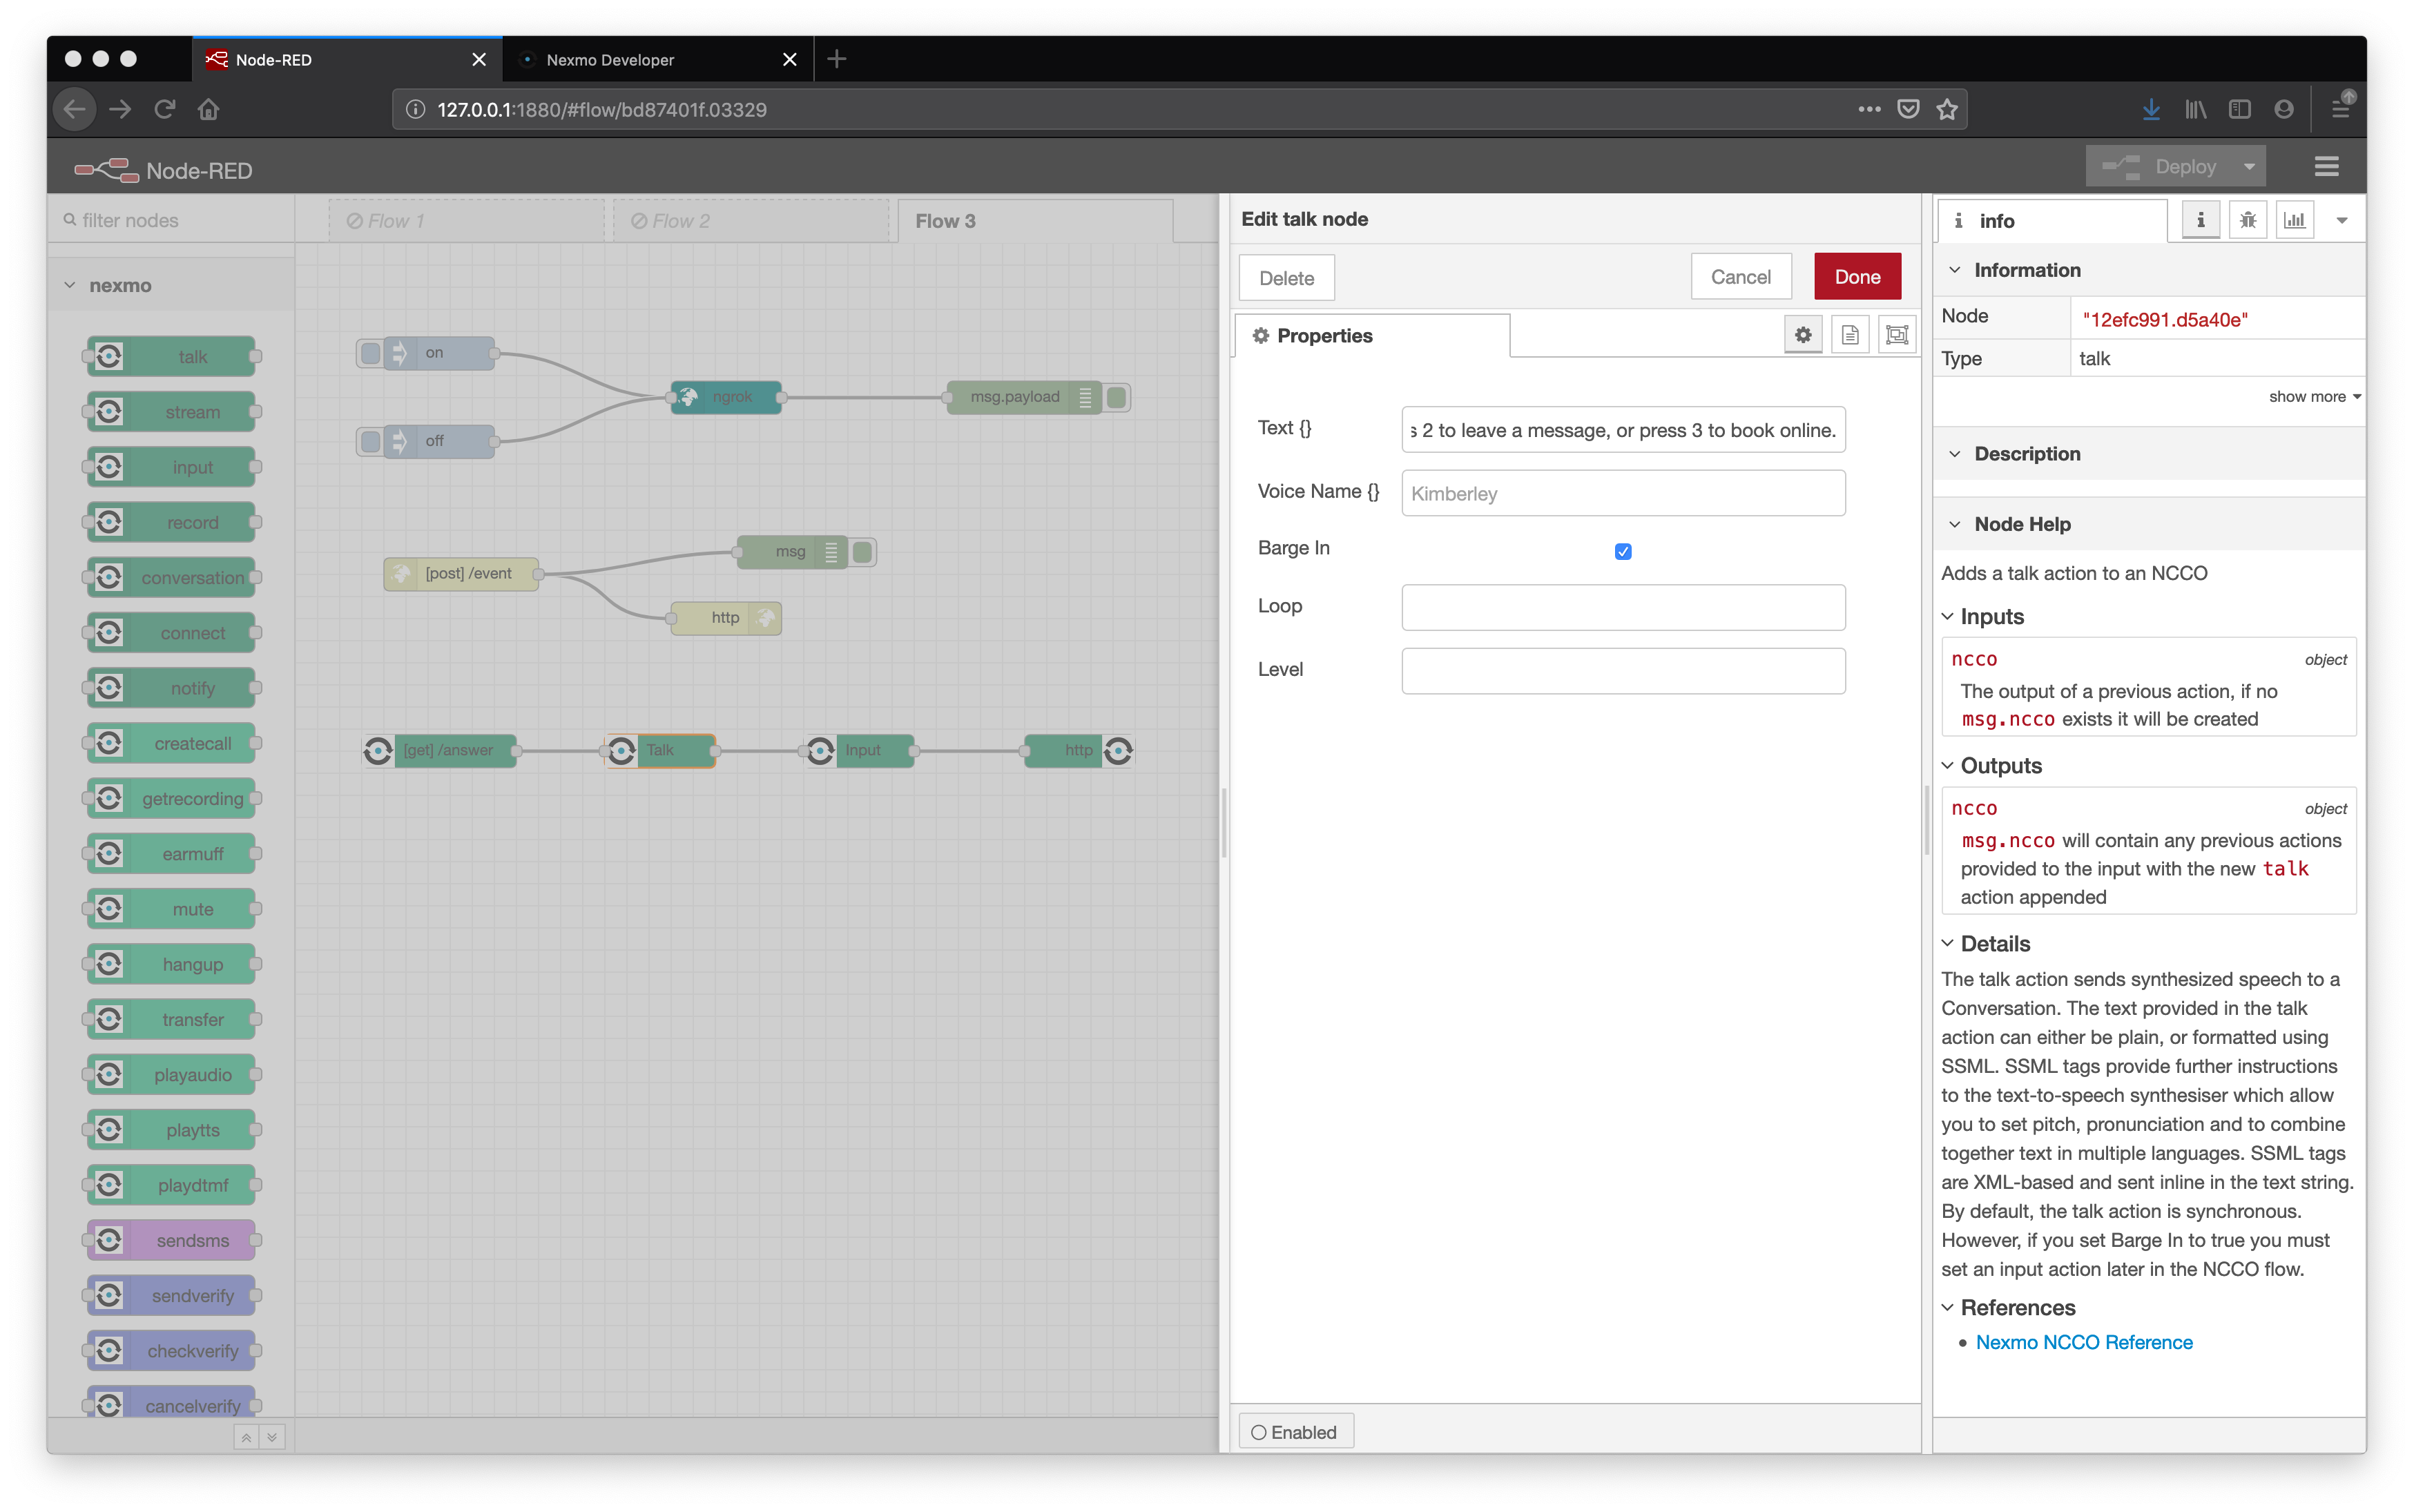This screenshot has width=2414, height=1512.
Task: Select the ngrok node on canvas
Action: click(x=726, y=397)
